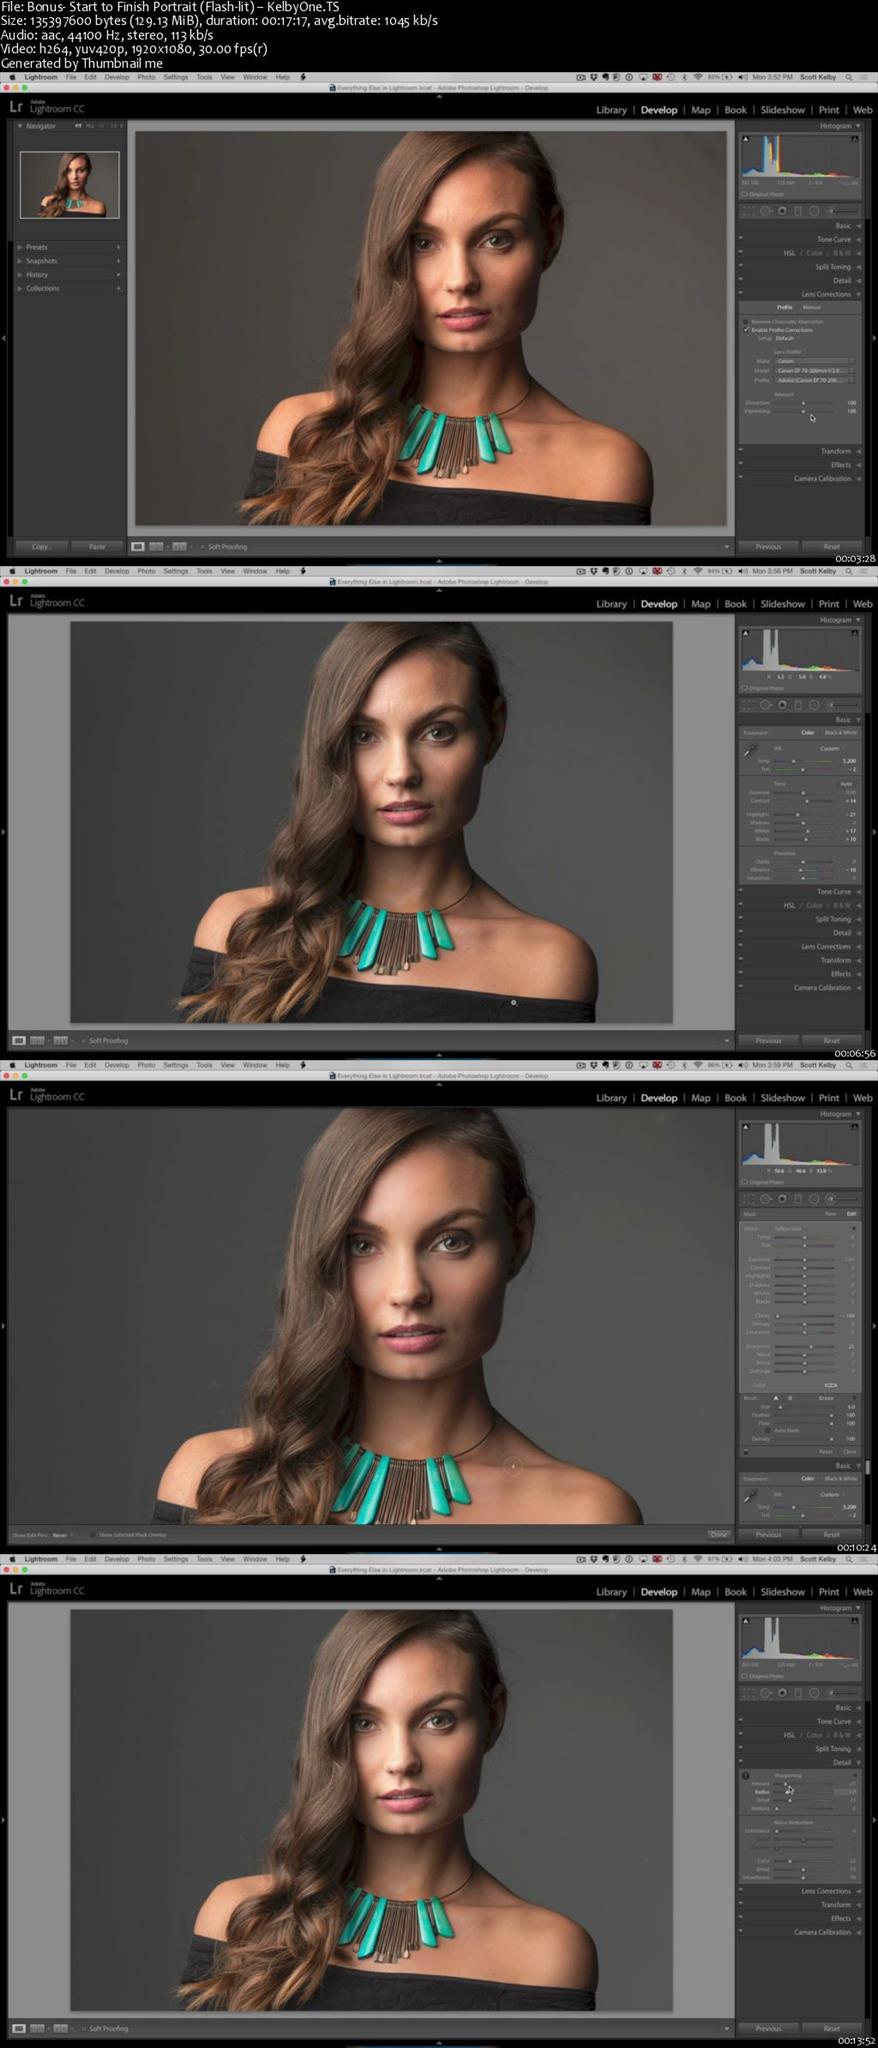Add snapshot with Snapshots plus icon
The image size is (878, 2048).
pos(118,261)
